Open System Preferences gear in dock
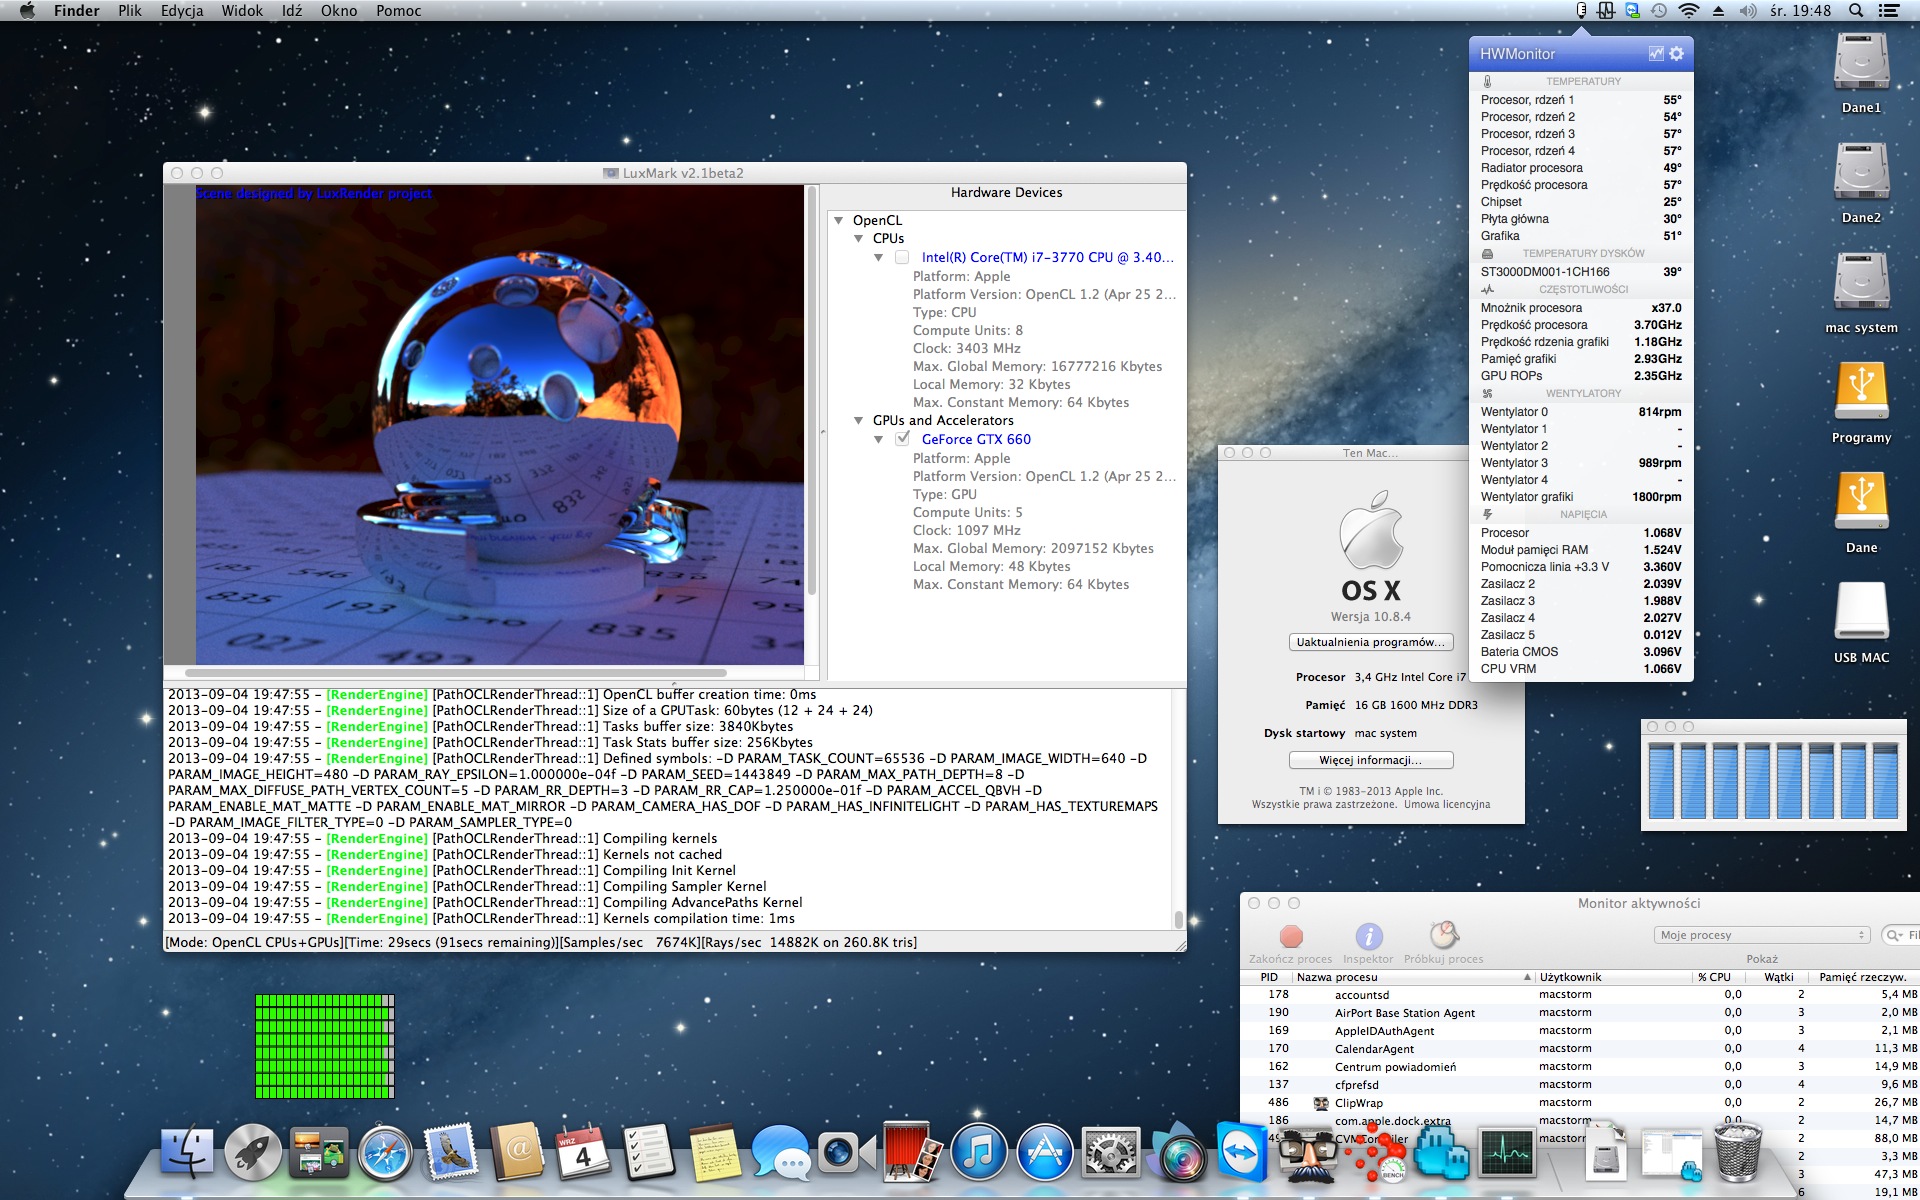The image size is (1920, 1200). click(x=1110, y=1153)
